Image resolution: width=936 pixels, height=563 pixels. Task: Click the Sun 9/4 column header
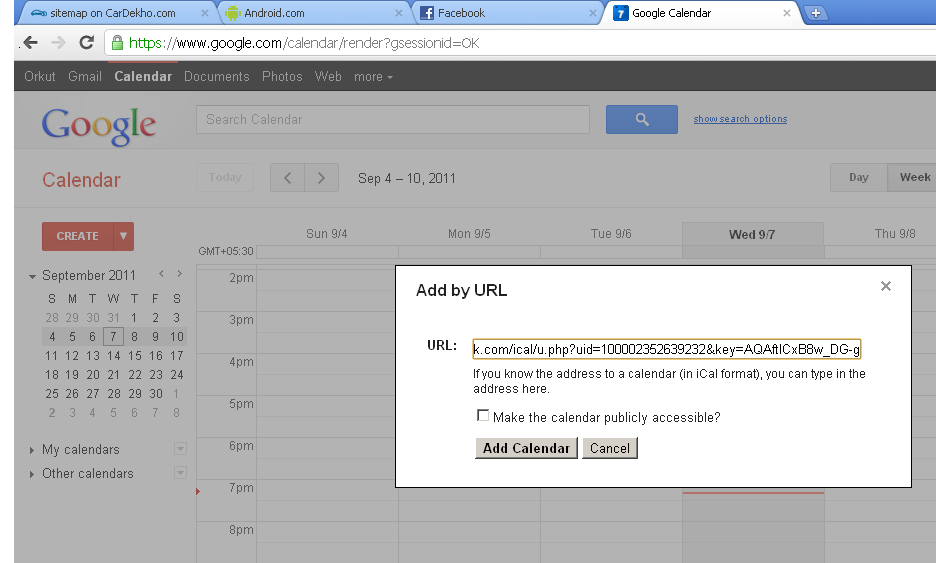click(x=327, y=234)
